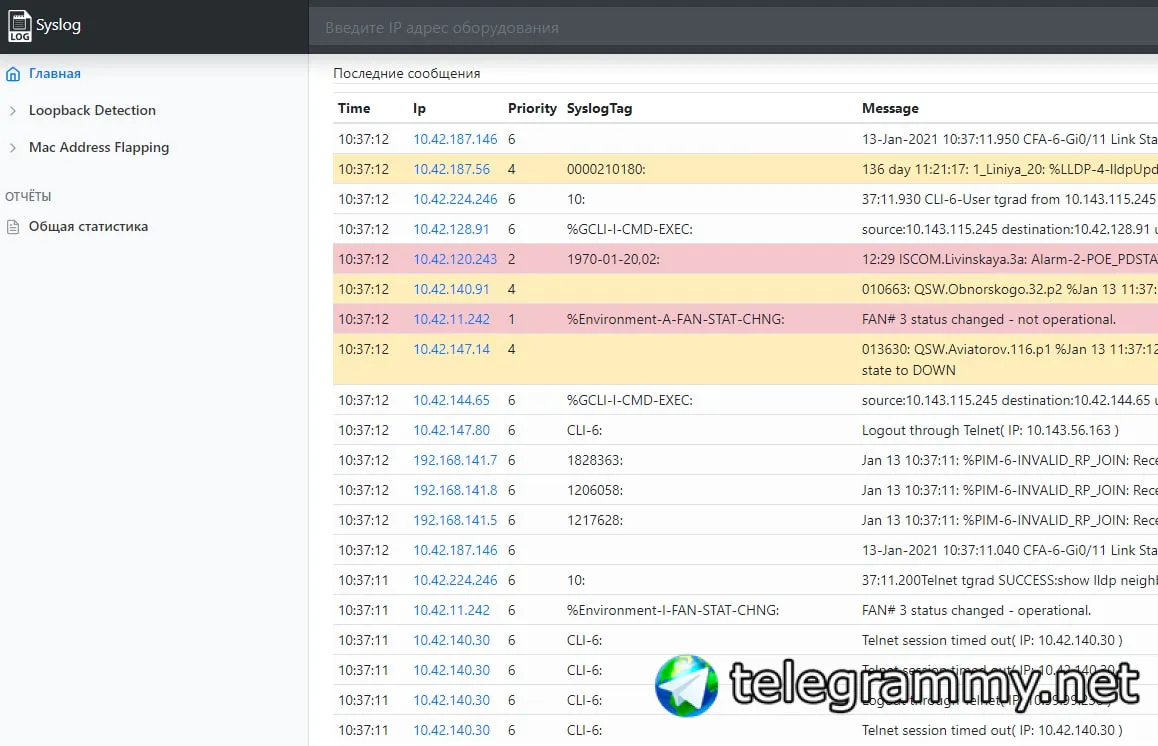Open the Главная menu item

click(55, 74)
